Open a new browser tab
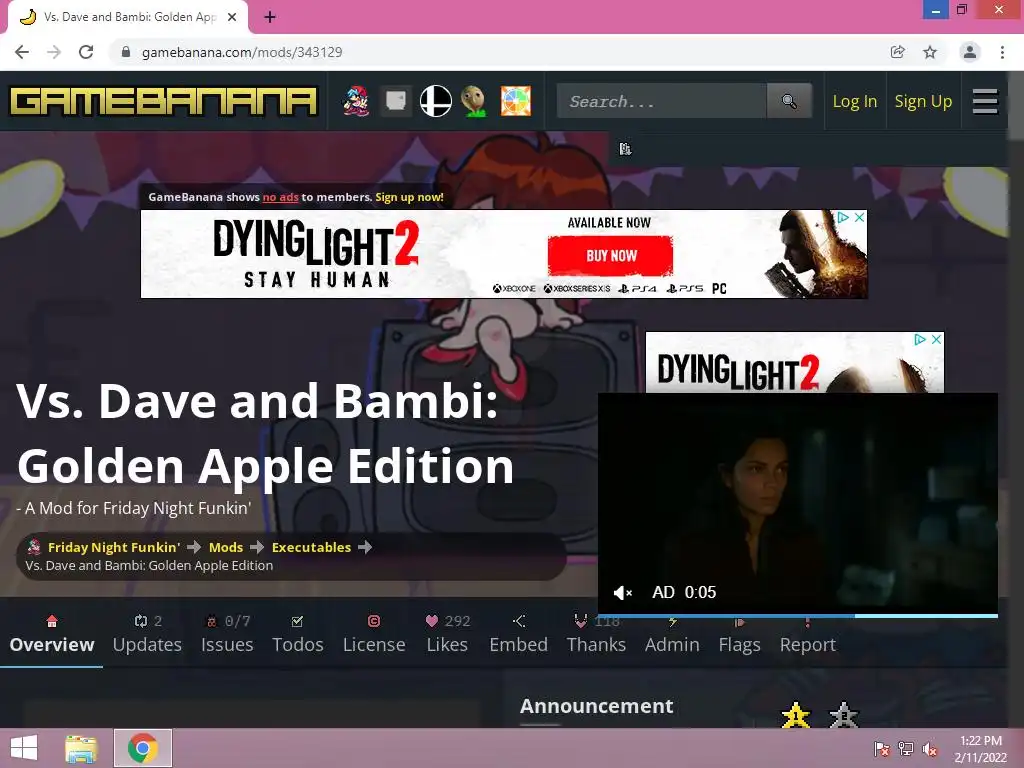This screenshot has height=768, width=1024. 270,17
